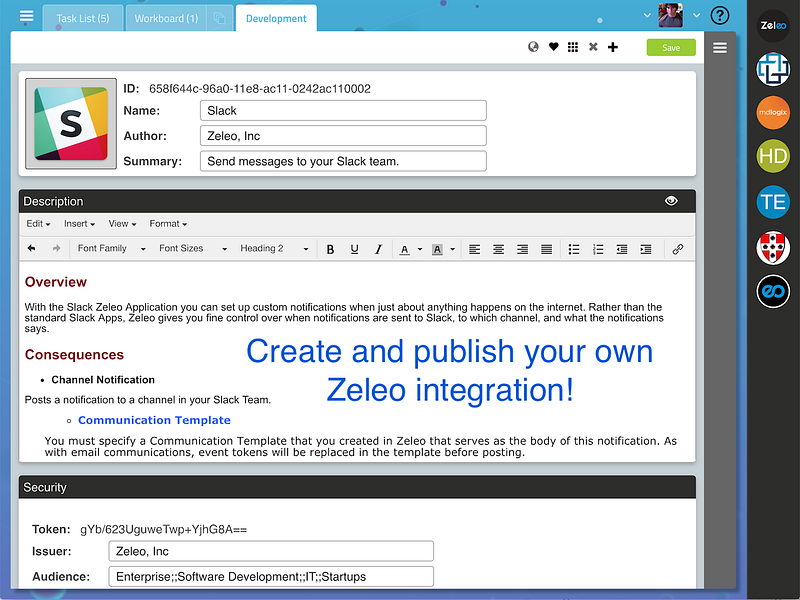800x600 pixels.
Task: Click the Channel Notification bullet text
Action: click(103, 380)
